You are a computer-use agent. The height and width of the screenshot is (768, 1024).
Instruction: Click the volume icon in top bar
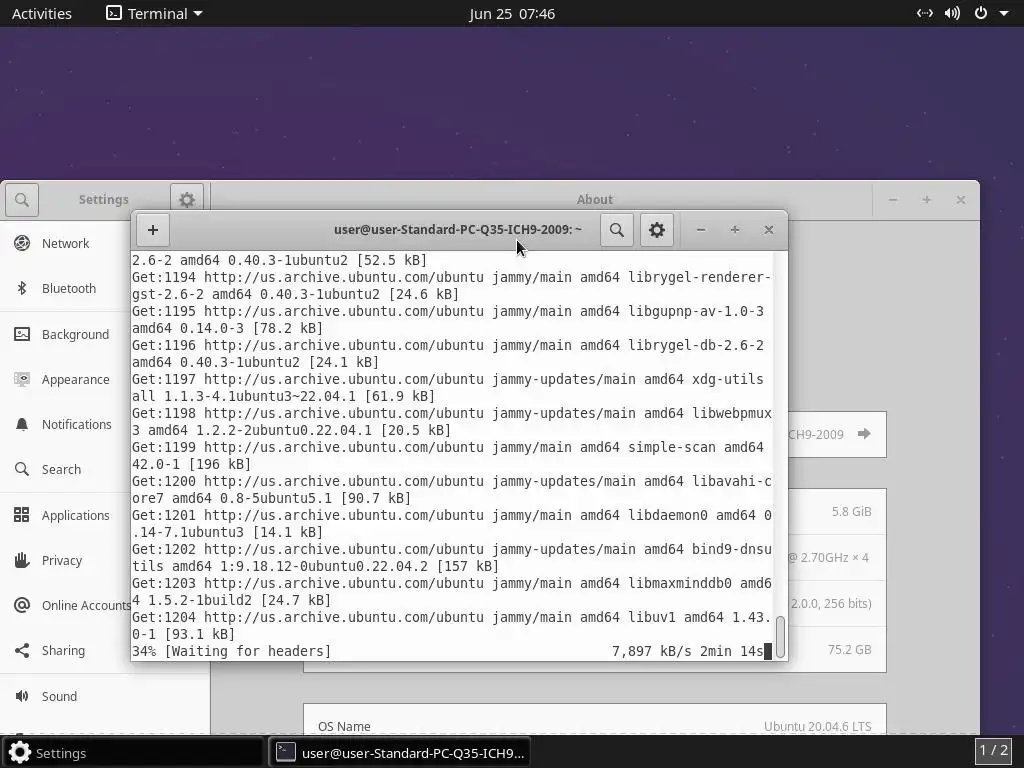point(952,13)
